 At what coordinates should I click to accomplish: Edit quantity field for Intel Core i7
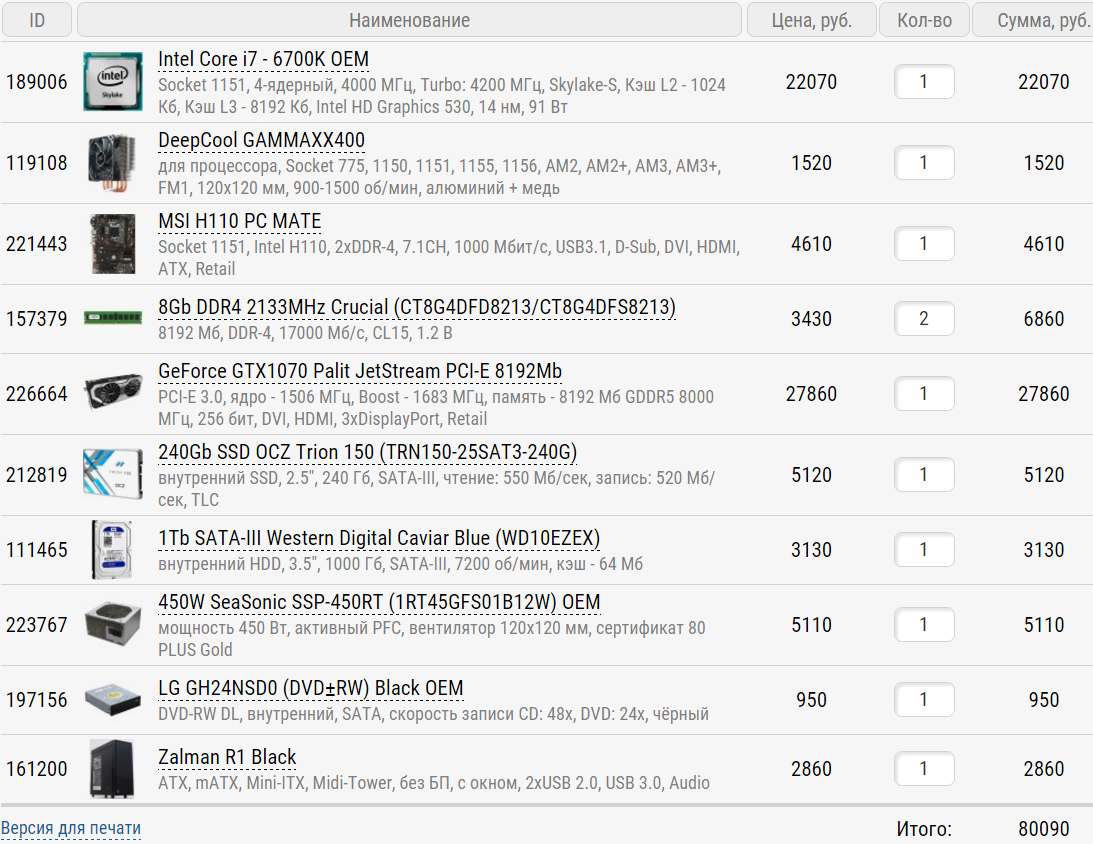[924, 82]
